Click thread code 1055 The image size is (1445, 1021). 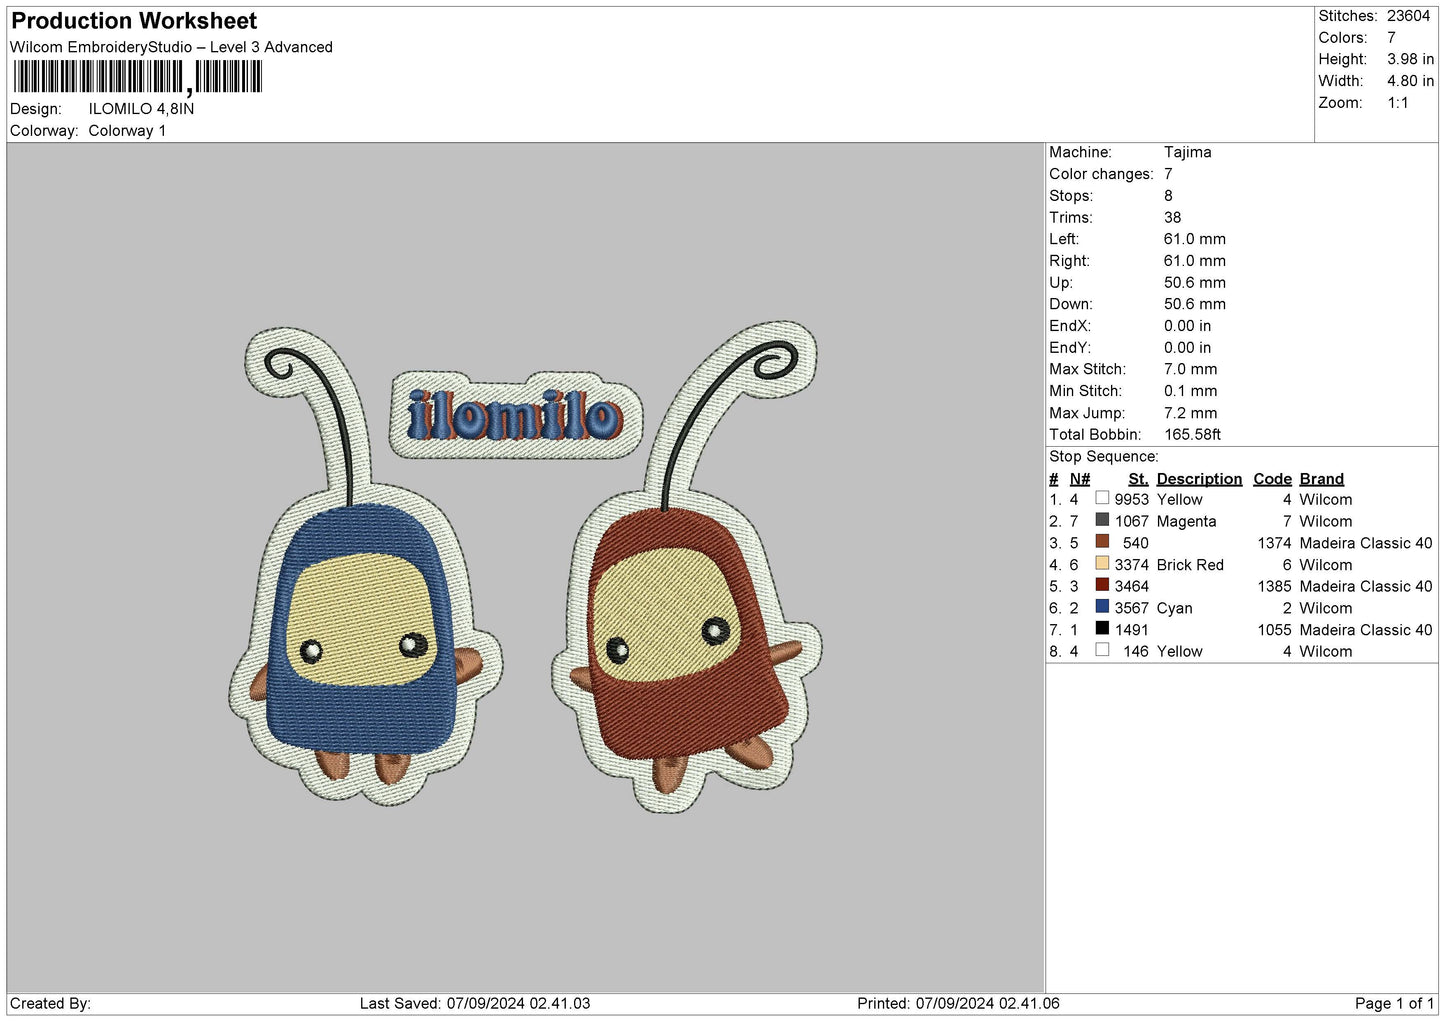pyautogui.click(x=1274, y=630)
